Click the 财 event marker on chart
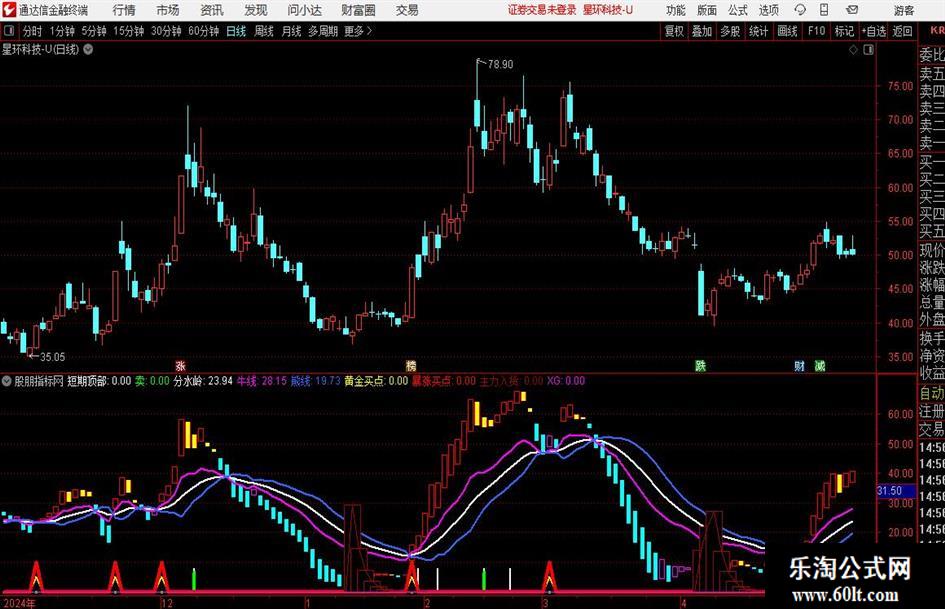Viewport: 945px width, 609px height. coord(799,365)
